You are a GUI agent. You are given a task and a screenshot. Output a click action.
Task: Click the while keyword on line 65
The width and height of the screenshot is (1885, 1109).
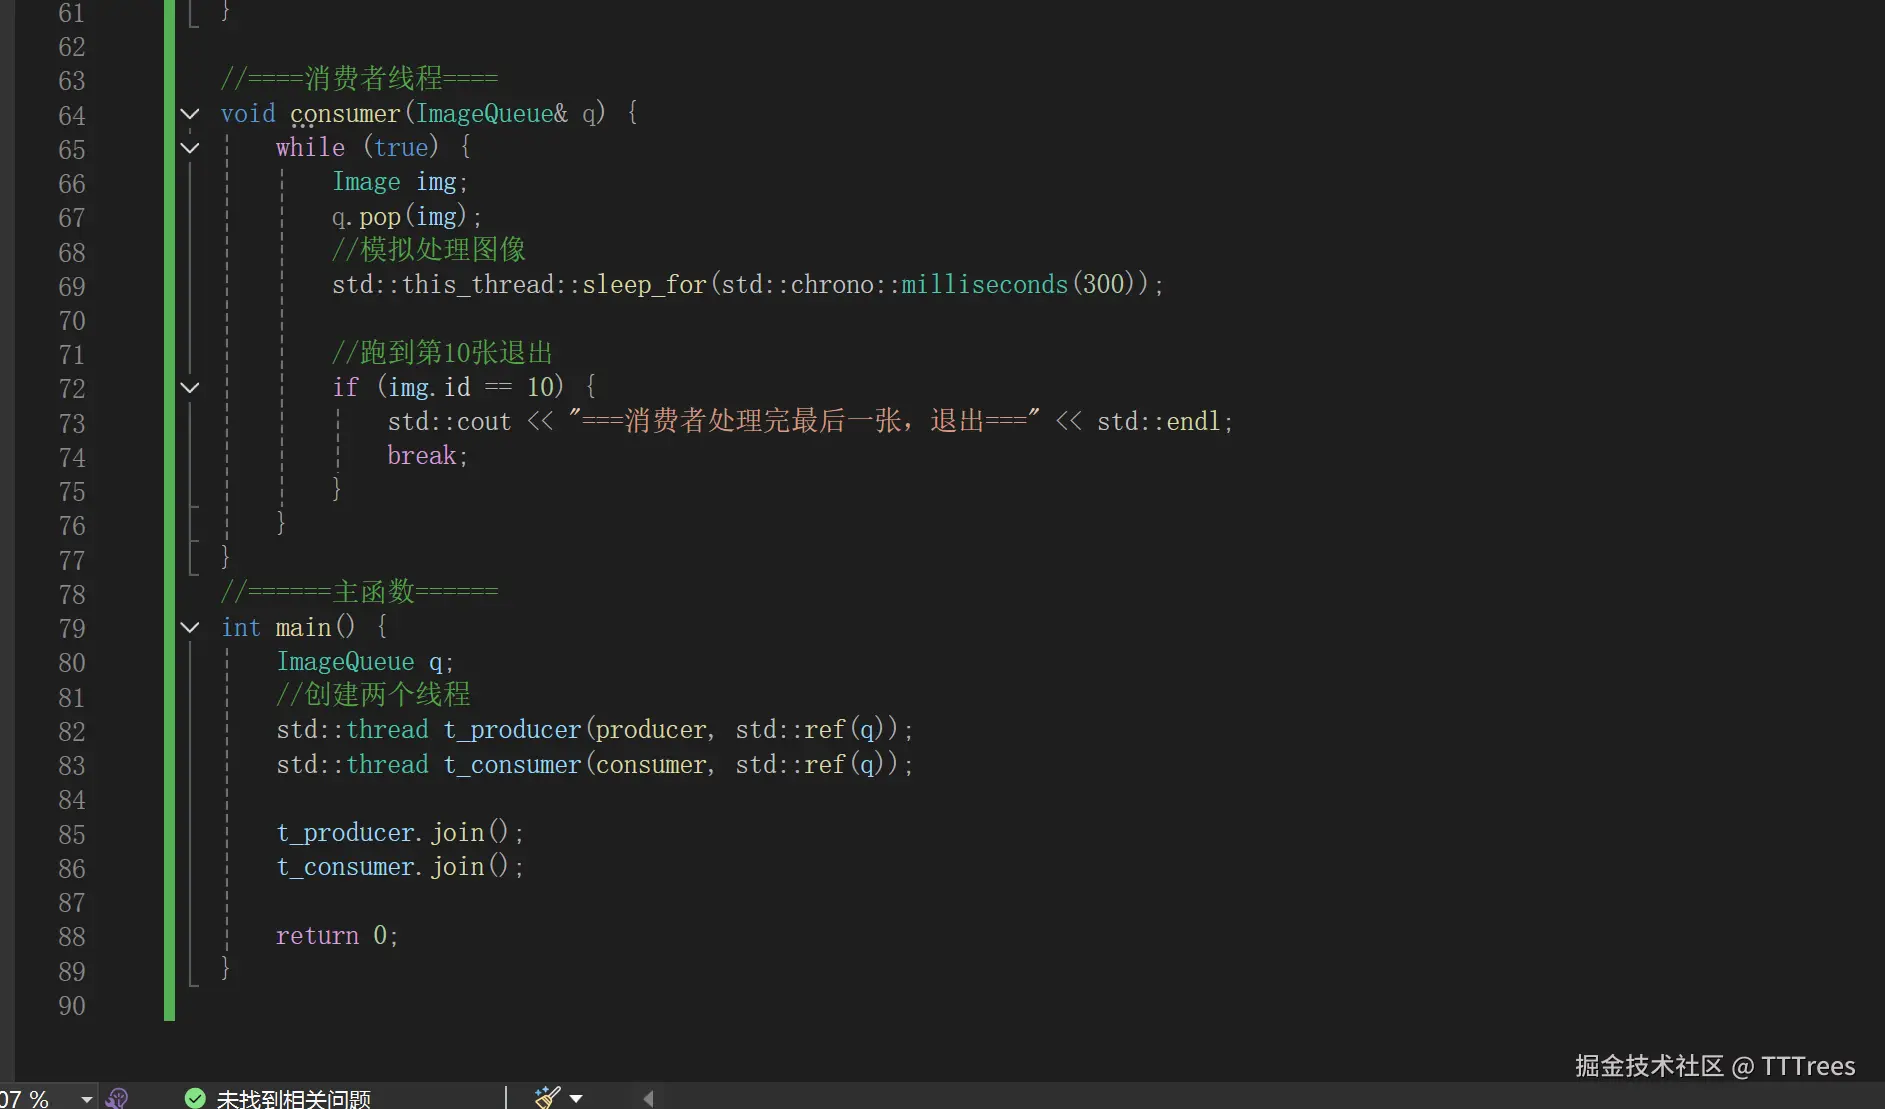(x=310, y=148)
